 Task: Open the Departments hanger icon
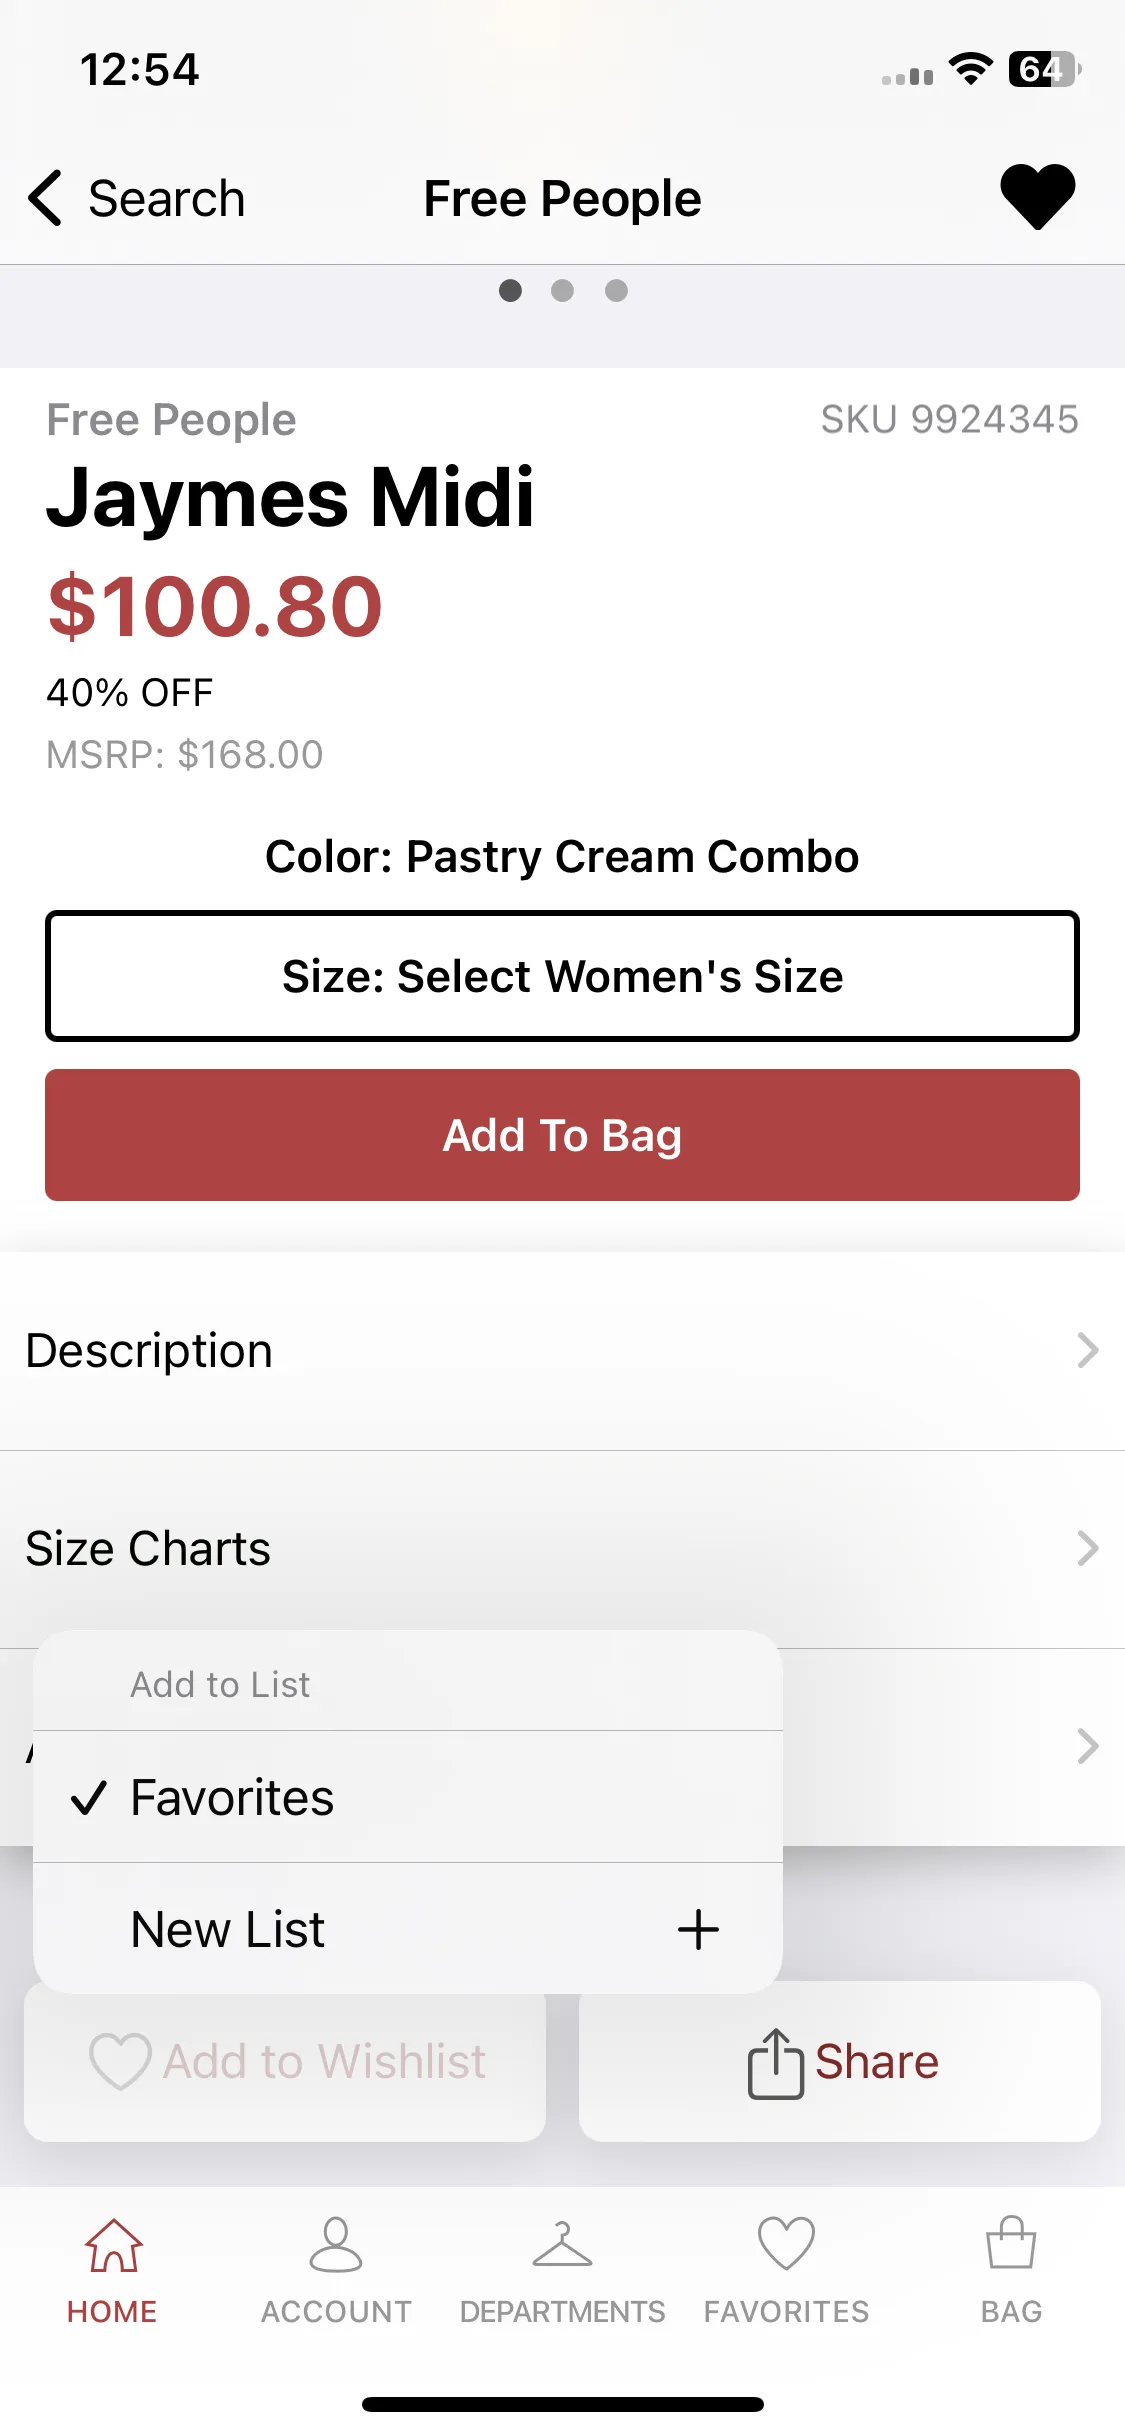(x=562, y=2245)
